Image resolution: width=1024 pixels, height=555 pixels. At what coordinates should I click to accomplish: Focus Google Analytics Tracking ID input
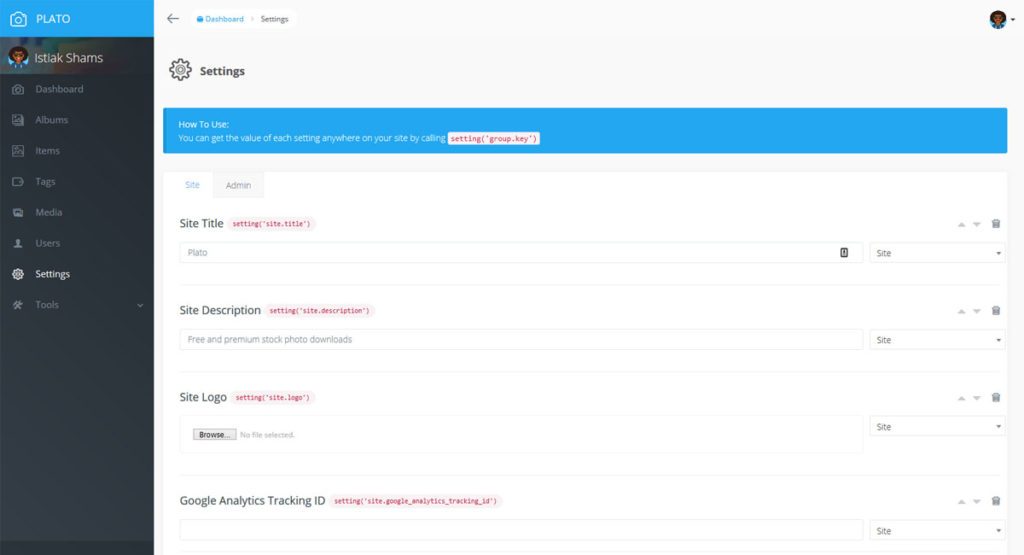click(x=521, y=530)
